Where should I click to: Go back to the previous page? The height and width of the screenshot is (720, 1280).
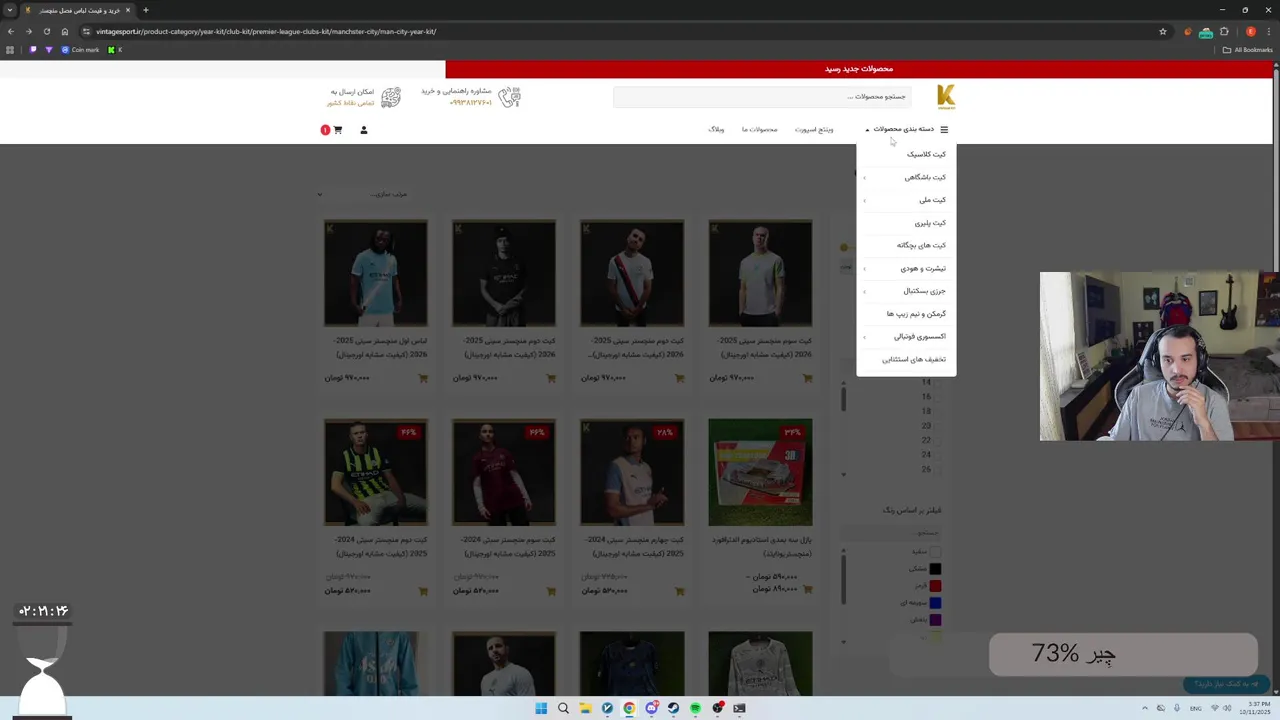[x=11, y=31]
